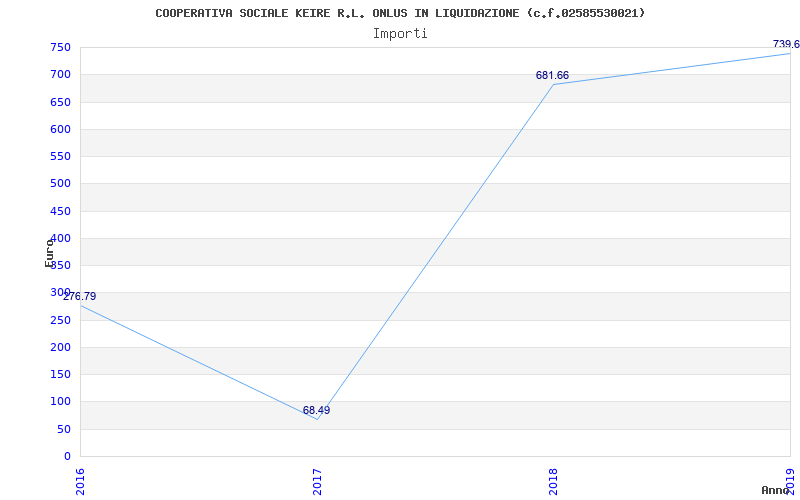Click the 0 y-axis tick label
Image resolution: width=800 pixels, height=500 pixels.
67,456
